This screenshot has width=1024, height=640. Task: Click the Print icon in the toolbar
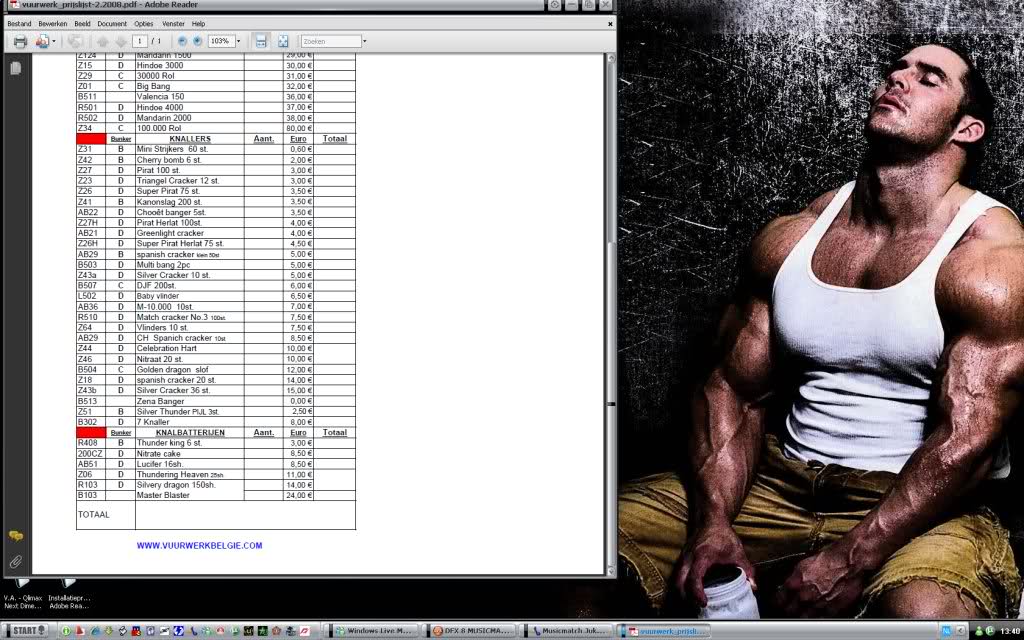click(20, 41)
